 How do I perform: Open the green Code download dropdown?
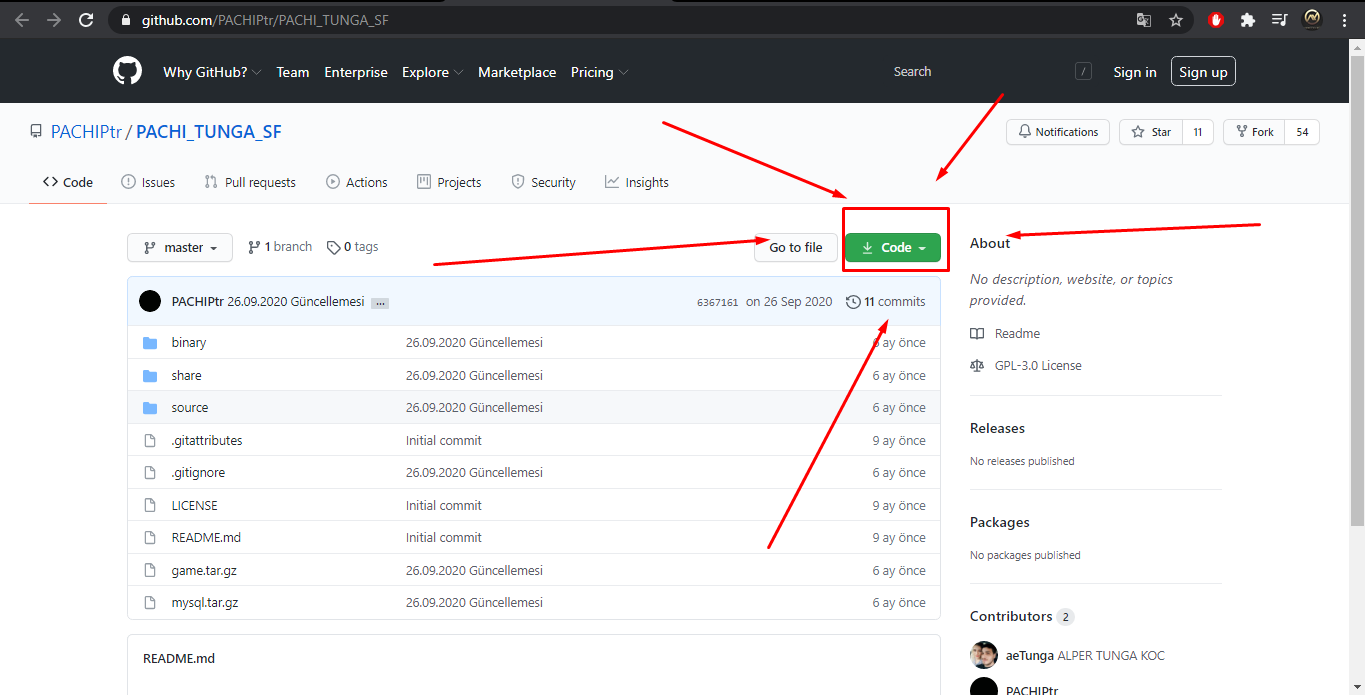[x=893, y=248]
